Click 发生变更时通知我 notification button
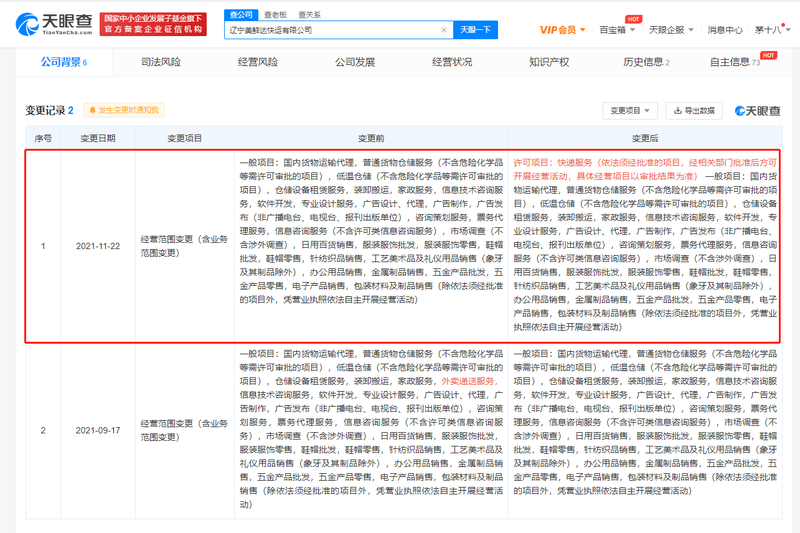The height and width of the screenshot is (533, 800). (124, 110)
